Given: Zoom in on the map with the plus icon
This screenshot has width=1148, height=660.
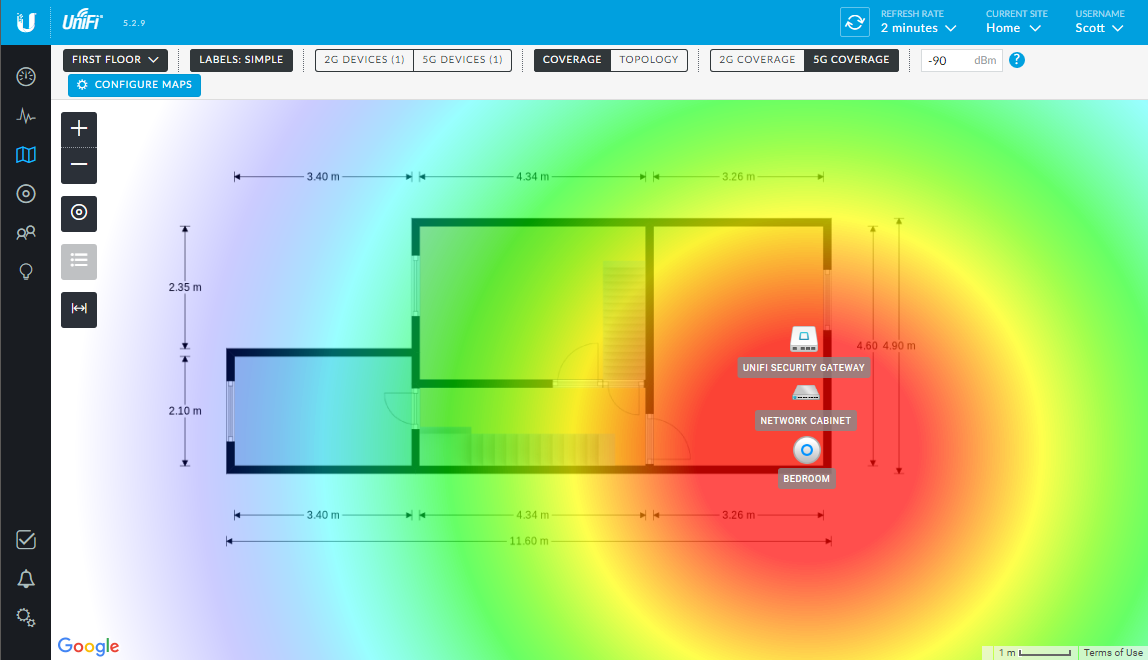Looking at the screenshot, I should [78, 128].
